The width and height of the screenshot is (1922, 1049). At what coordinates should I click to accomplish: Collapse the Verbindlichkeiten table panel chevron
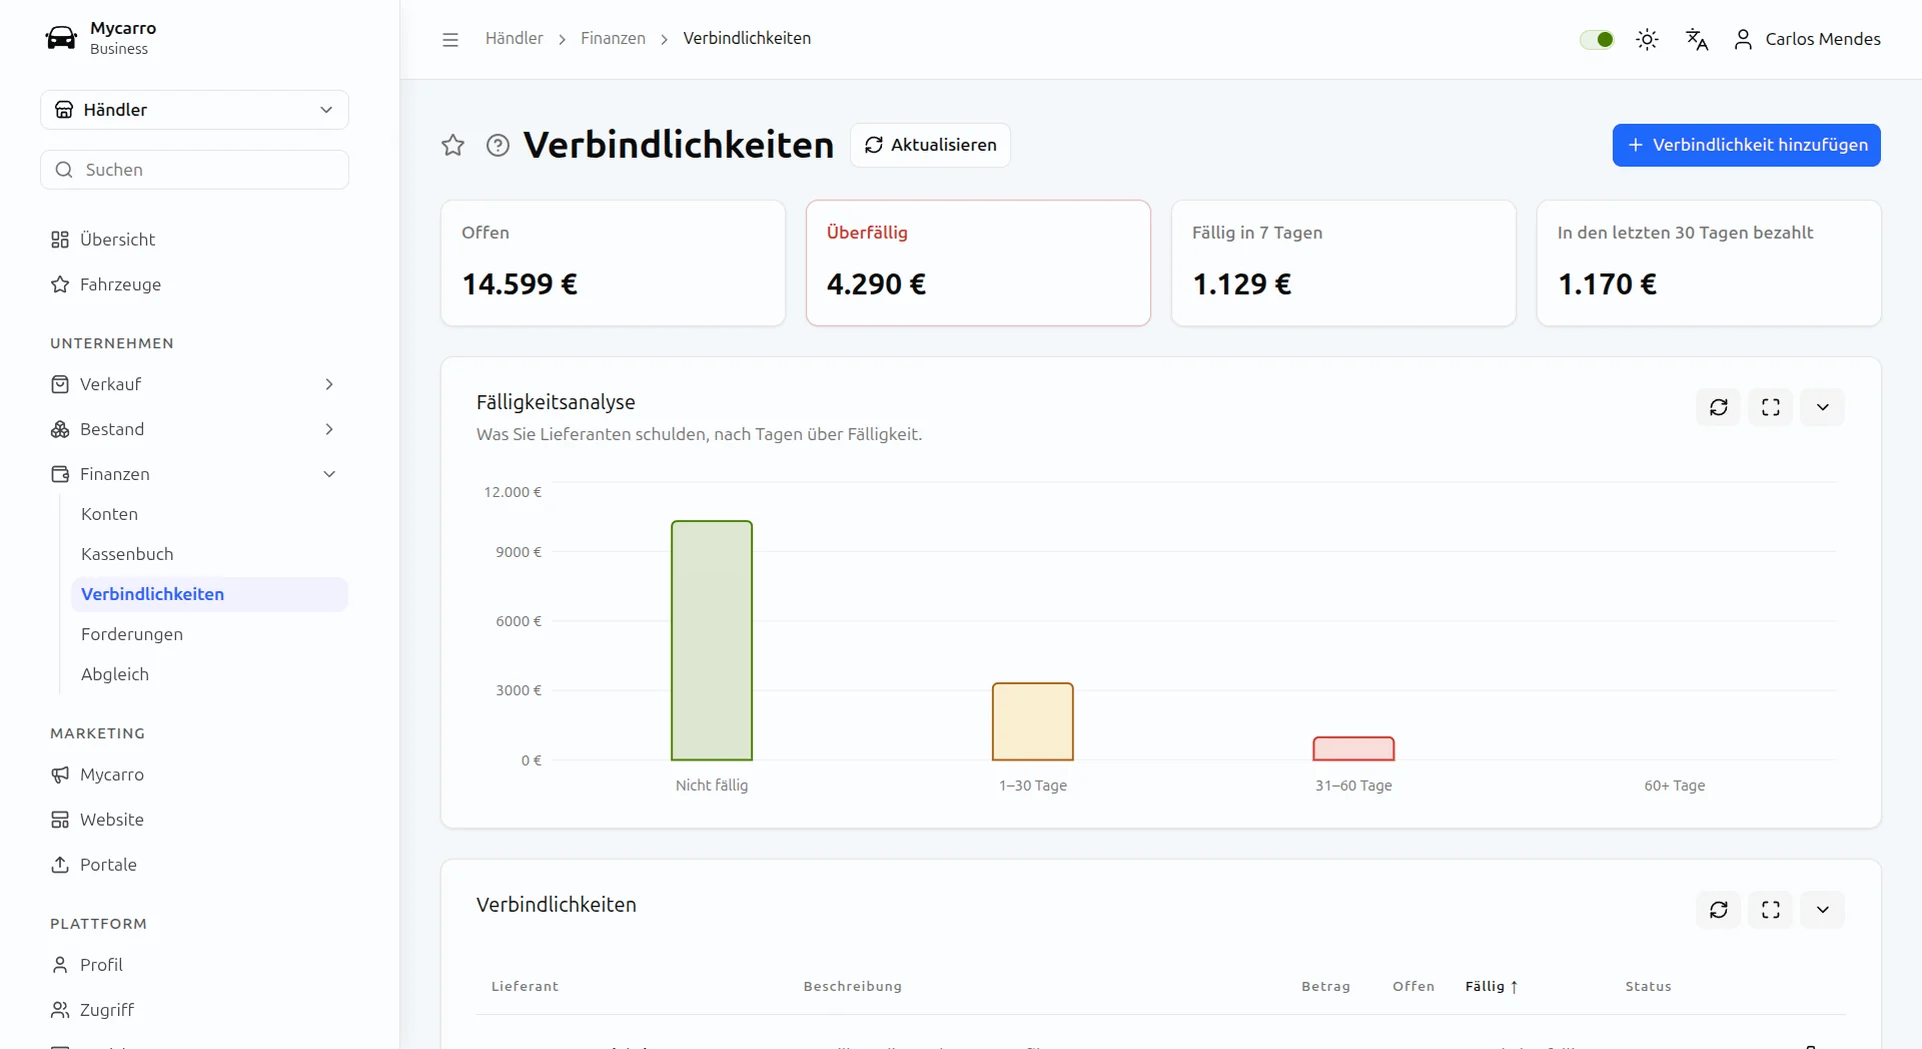(1823, 910)
